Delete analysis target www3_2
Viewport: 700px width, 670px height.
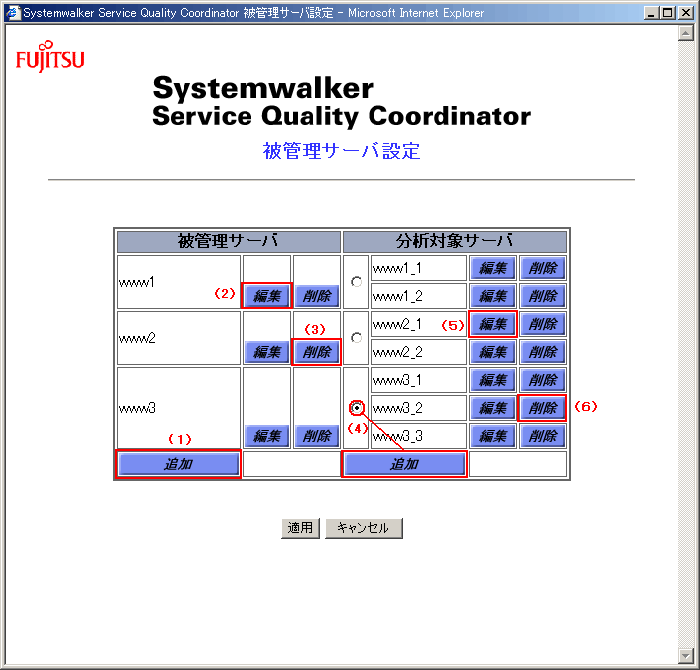tap(542, 408)
